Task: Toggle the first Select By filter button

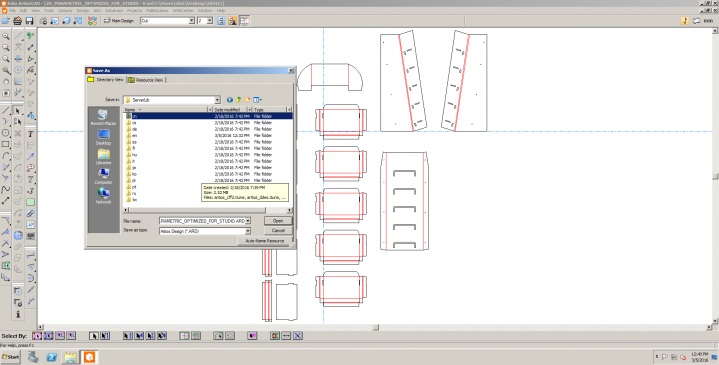Action: 37,336
